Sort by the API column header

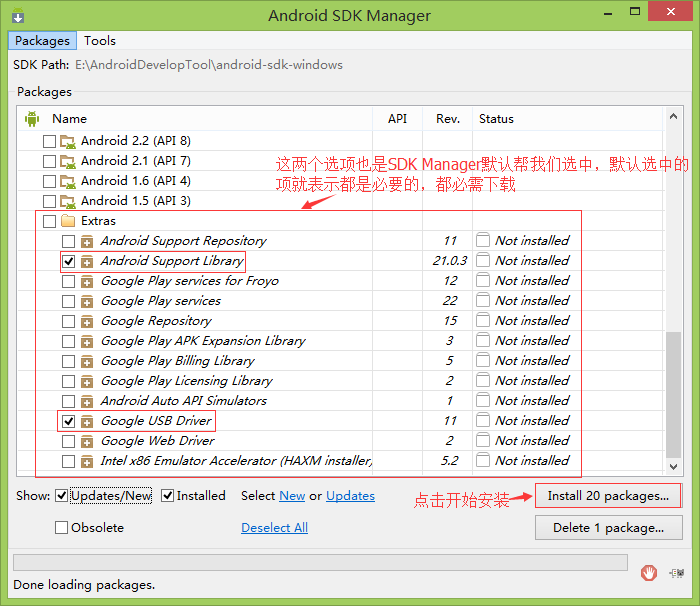397,119
